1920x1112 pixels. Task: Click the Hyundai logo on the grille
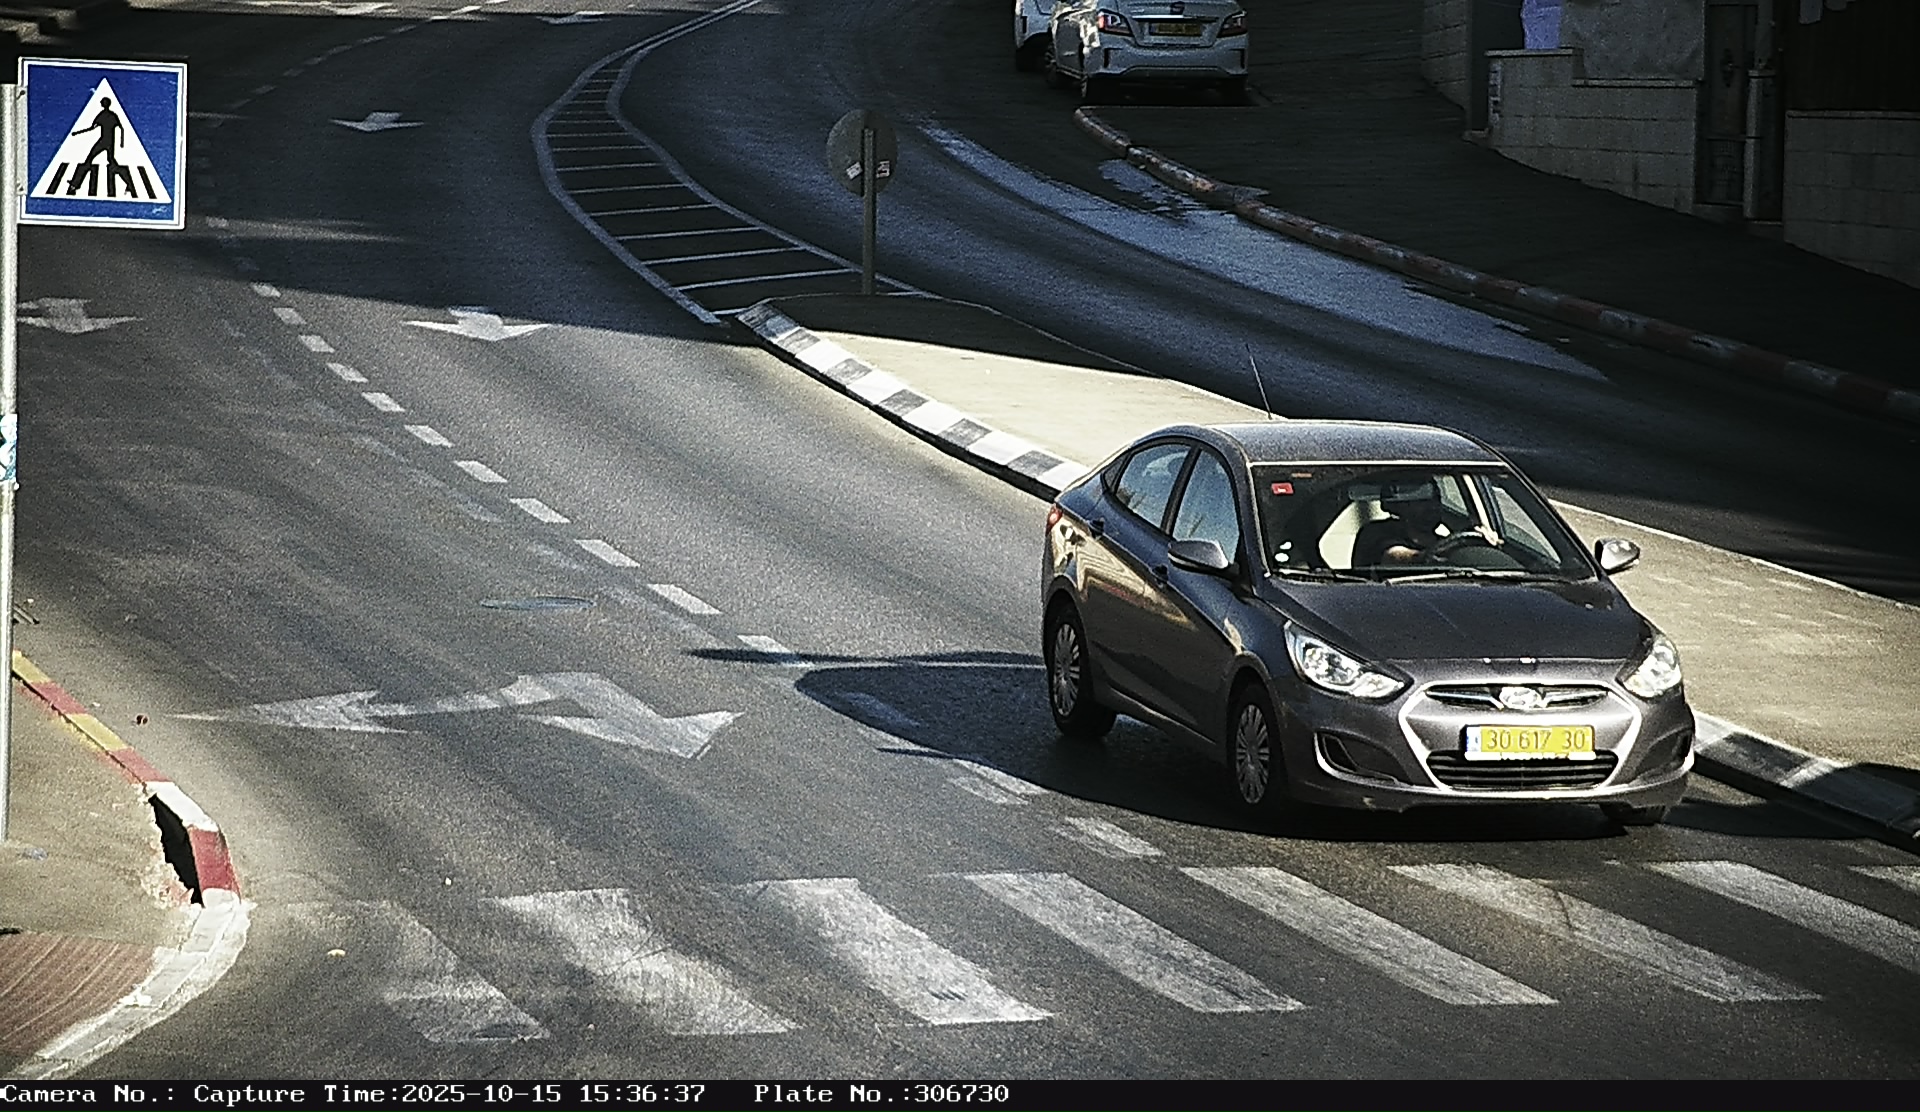(1523, 696)
